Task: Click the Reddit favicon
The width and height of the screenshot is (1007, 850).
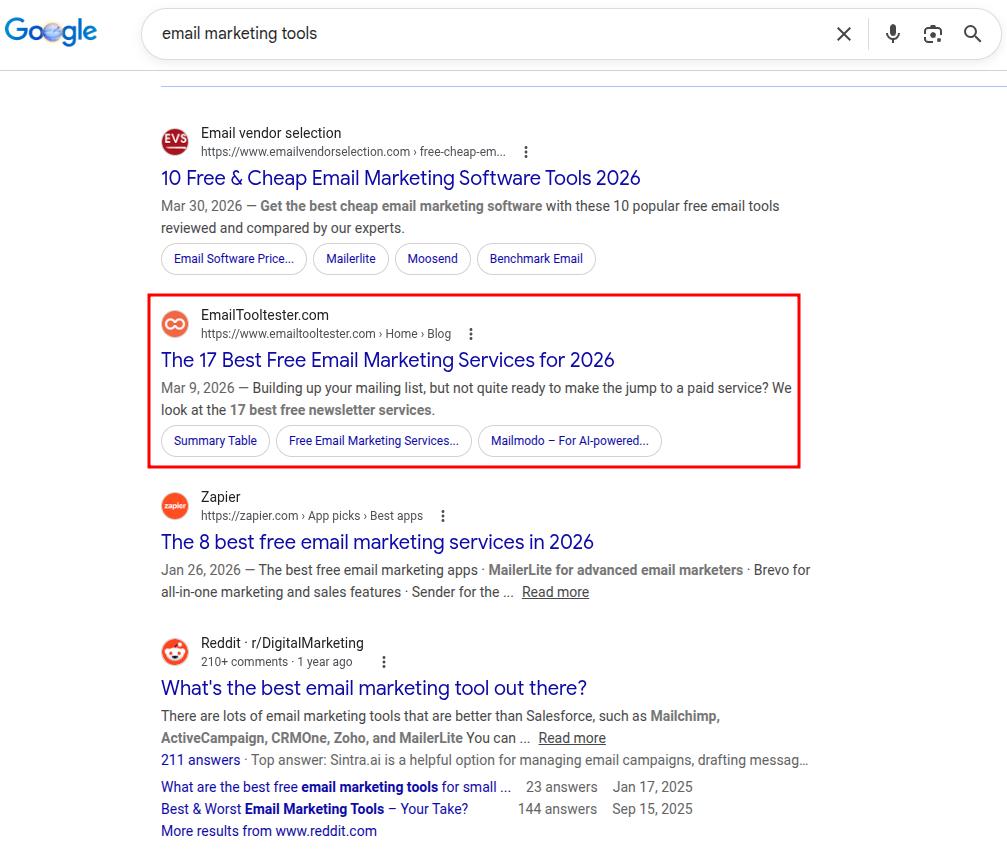Action: [x=175, y=651]
